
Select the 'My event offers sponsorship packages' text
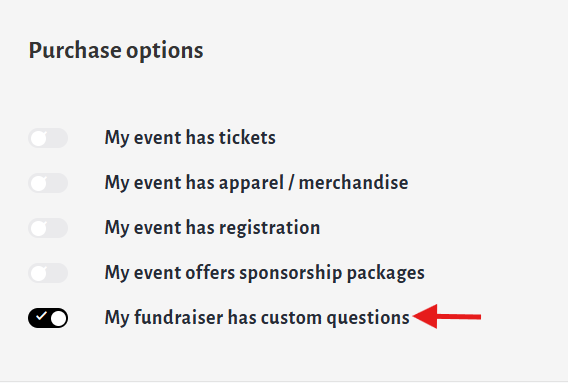tap(264, 273)
